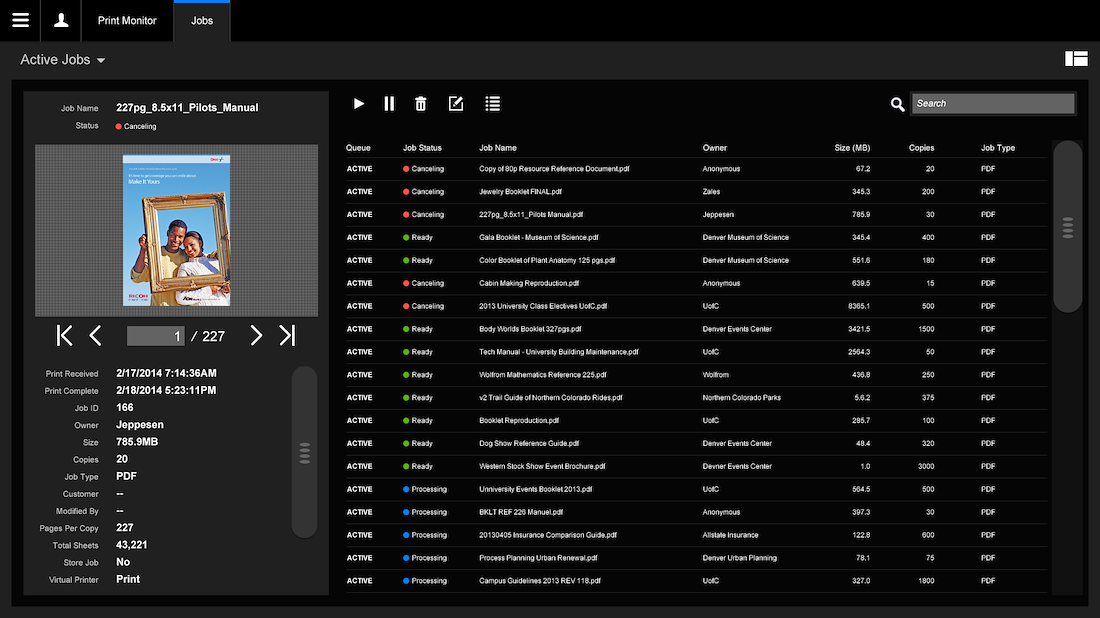Open the hamburger main menu

[20, 20]
